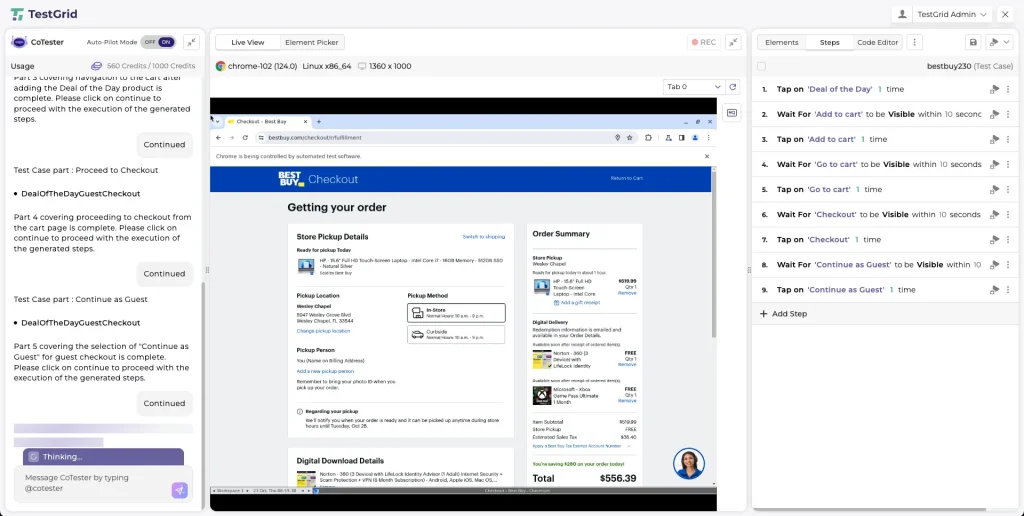Click the HP laptop thumbnail in pickup details
The width and height of the screenshot is (1024, 516).
coord(305,266)
